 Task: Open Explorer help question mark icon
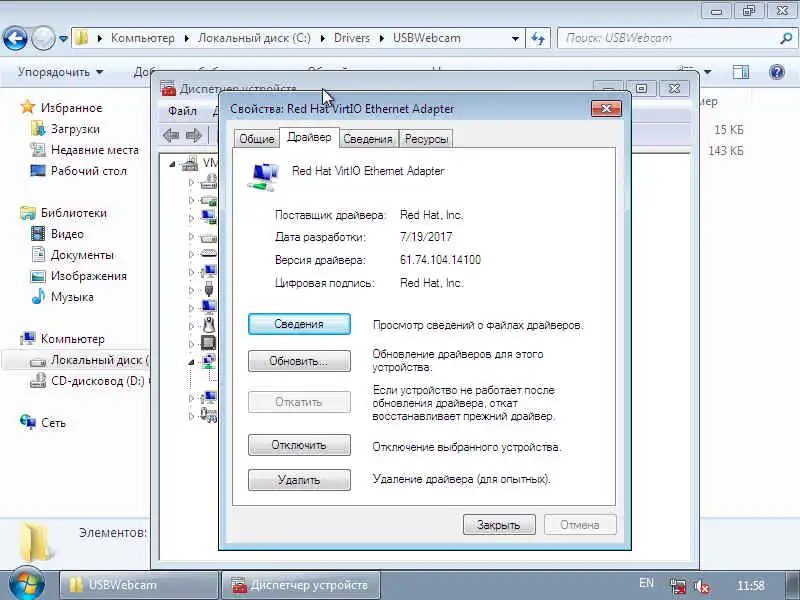pyautogui.click(x=777, y=72)
